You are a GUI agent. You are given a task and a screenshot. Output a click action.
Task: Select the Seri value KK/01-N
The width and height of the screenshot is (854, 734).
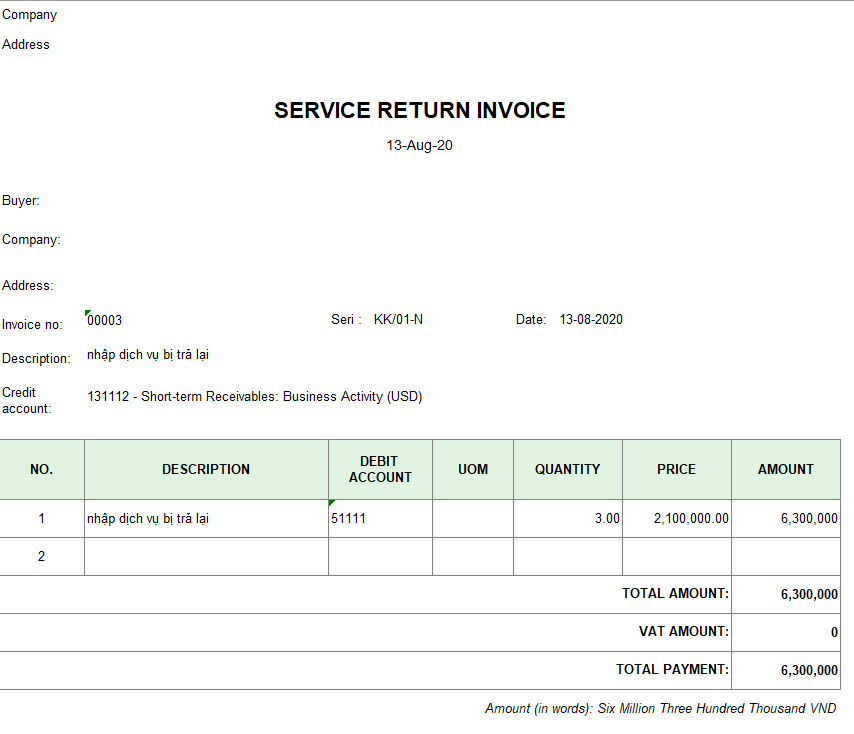398,320
